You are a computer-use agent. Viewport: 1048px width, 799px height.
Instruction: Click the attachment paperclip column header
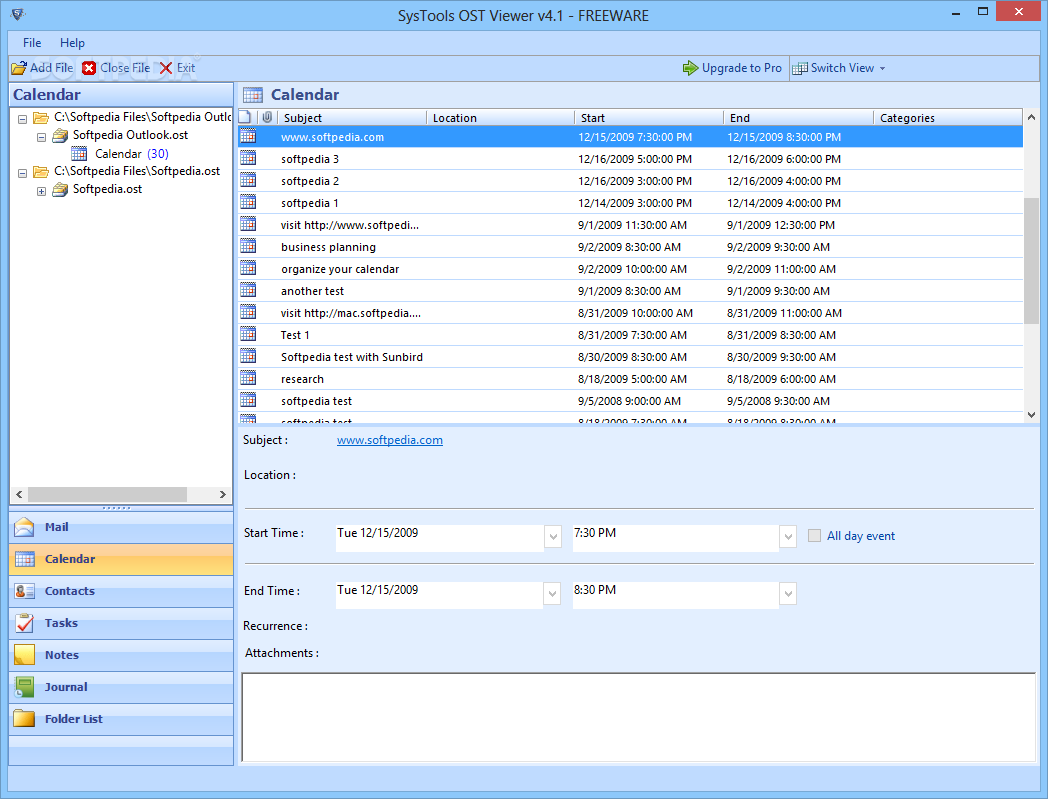(x=267, y=118)
